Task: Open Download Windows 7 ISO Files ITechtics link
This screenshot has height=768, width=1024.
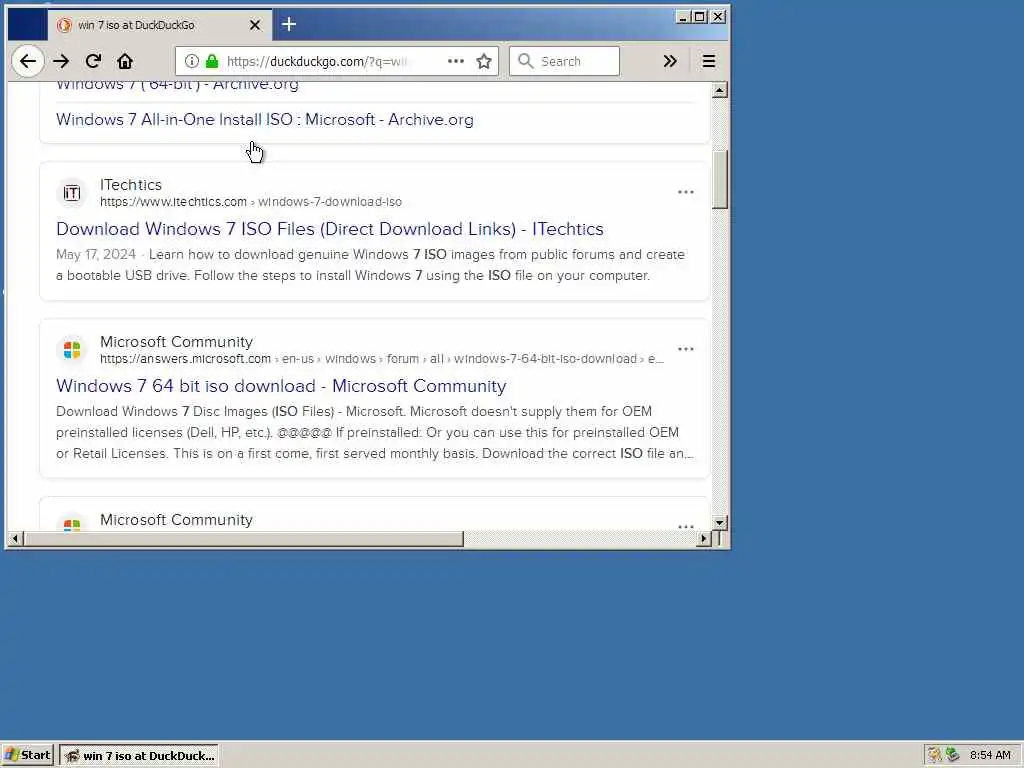Action: [x=330, y=229]
